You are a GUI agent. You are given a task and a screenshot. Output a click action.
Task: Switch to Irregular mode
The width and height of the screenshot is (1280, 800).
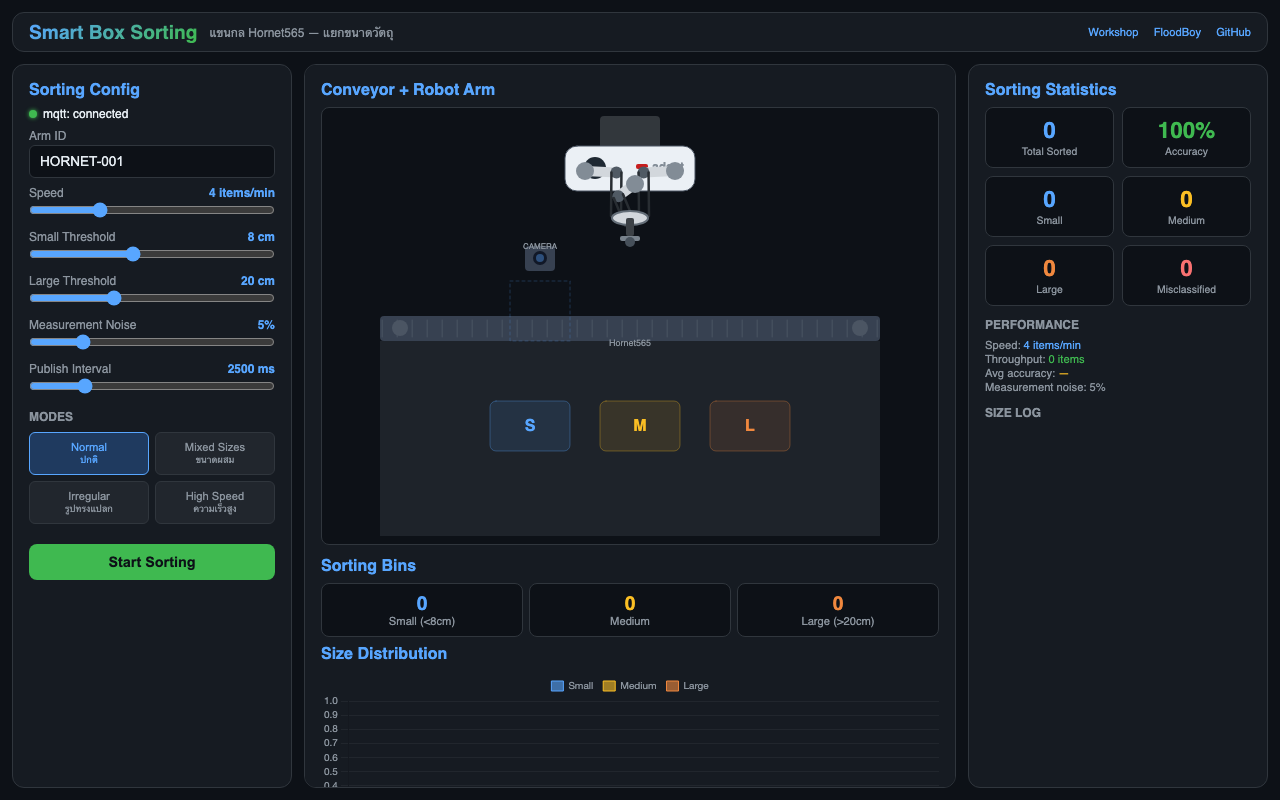[89, 502]
